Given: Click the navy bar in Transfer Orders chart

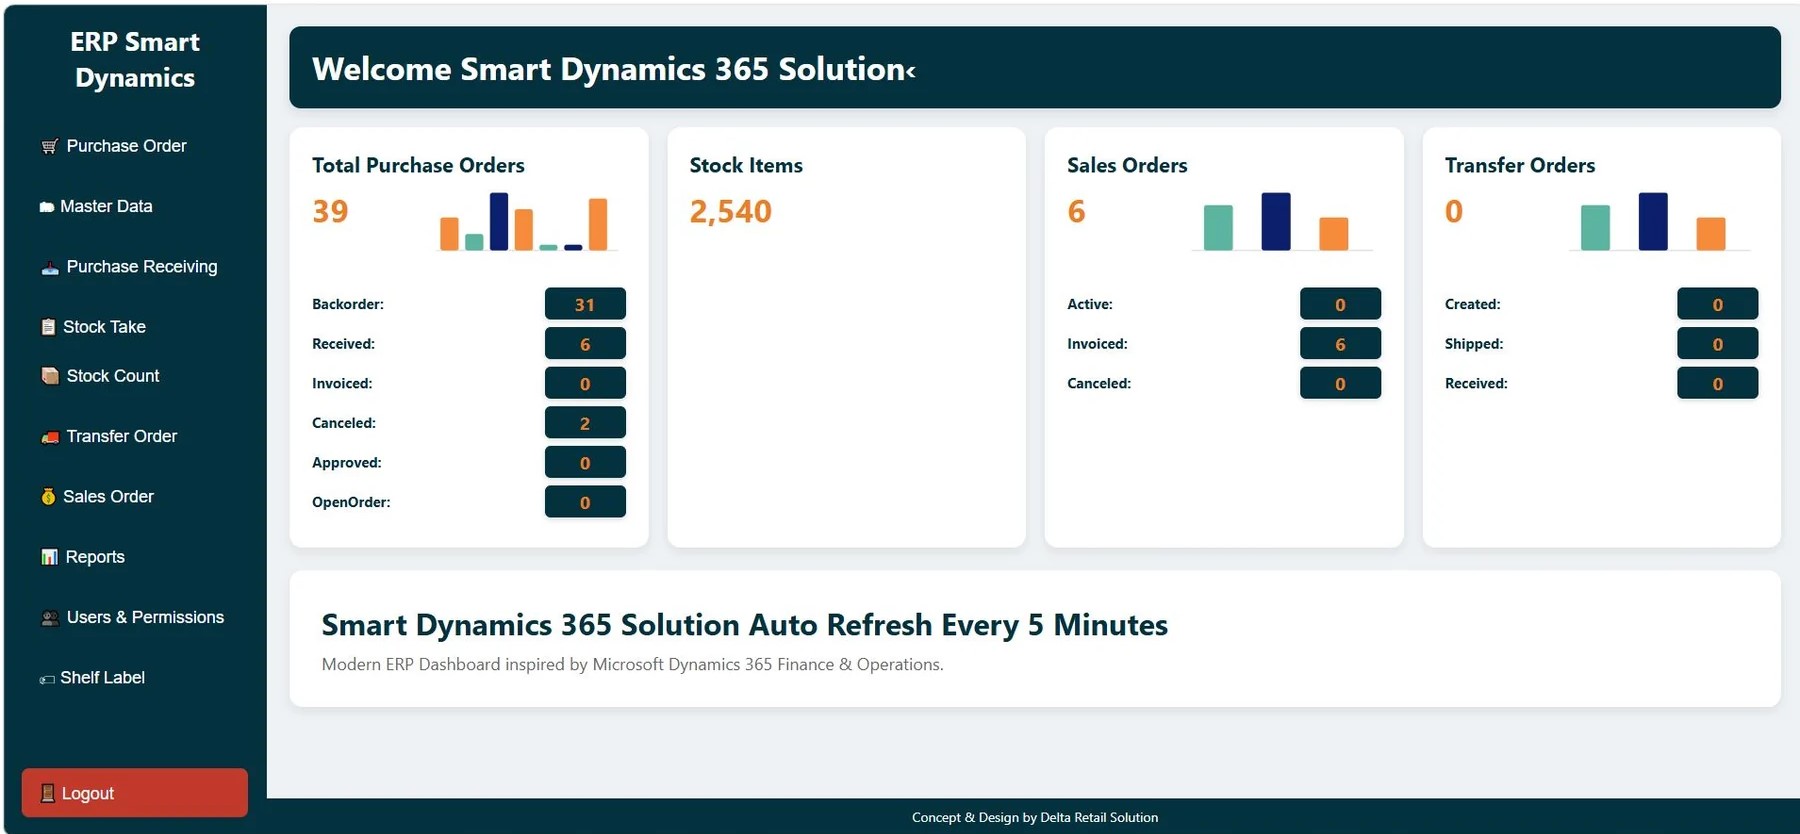Looking at the screenshot, I should pos(1653,221).
